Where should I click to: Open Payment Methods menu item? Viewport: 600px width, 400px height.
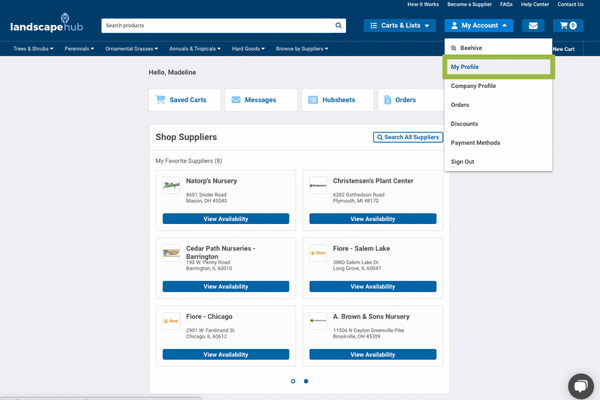click(498, 143)
